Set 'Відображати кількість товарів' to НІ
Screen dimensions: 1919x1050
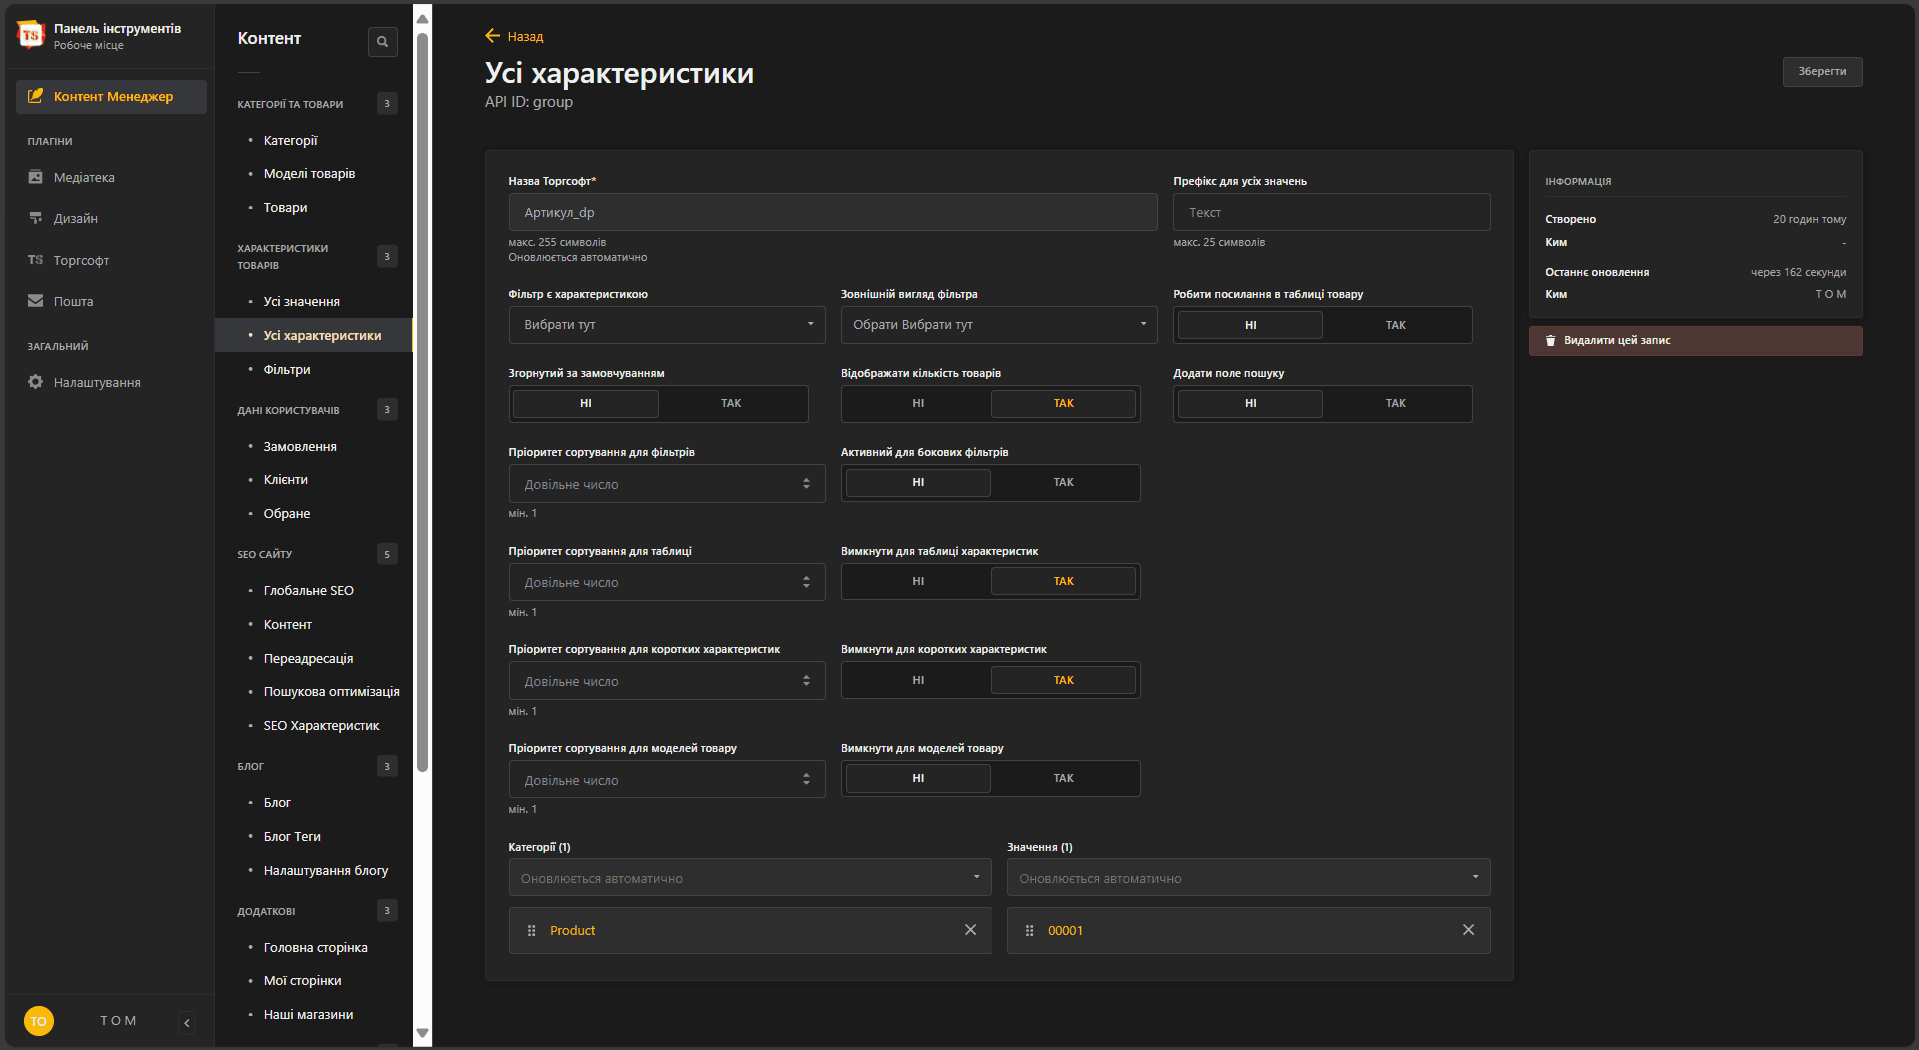point(918,403)
